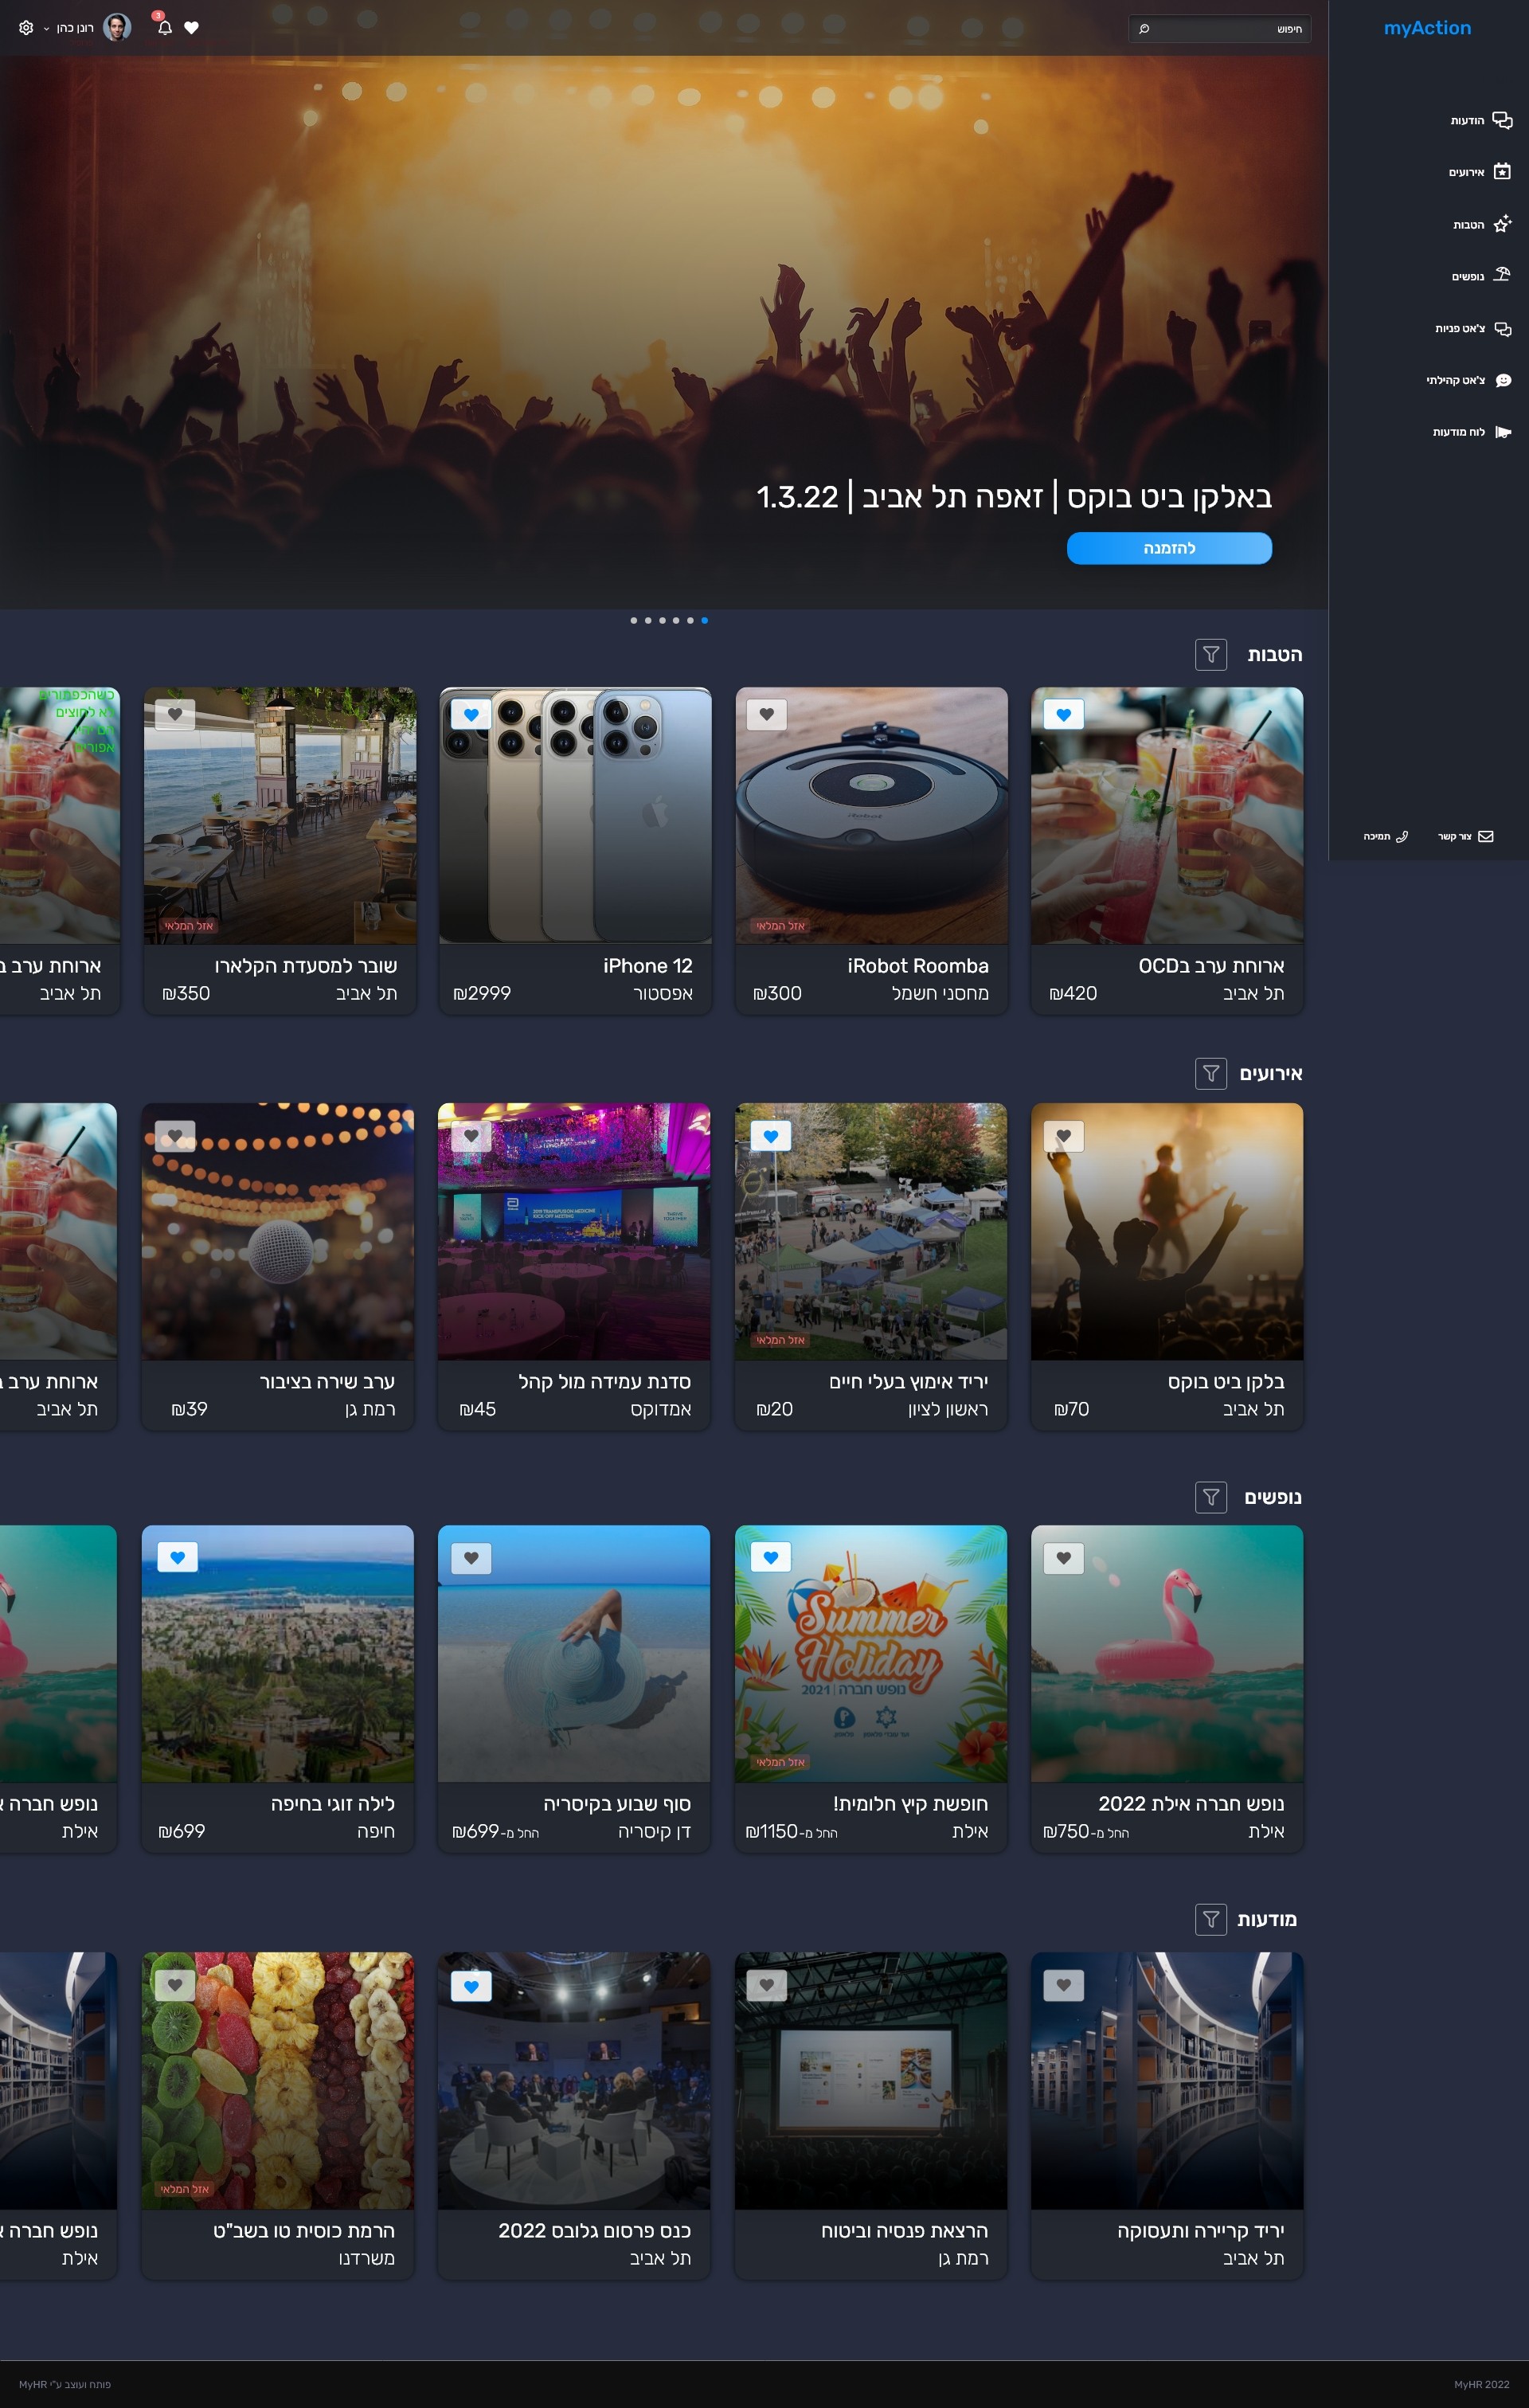Select the first carousel pagination dot
Screen dimensions: 1529x2408
coord(704,621)
